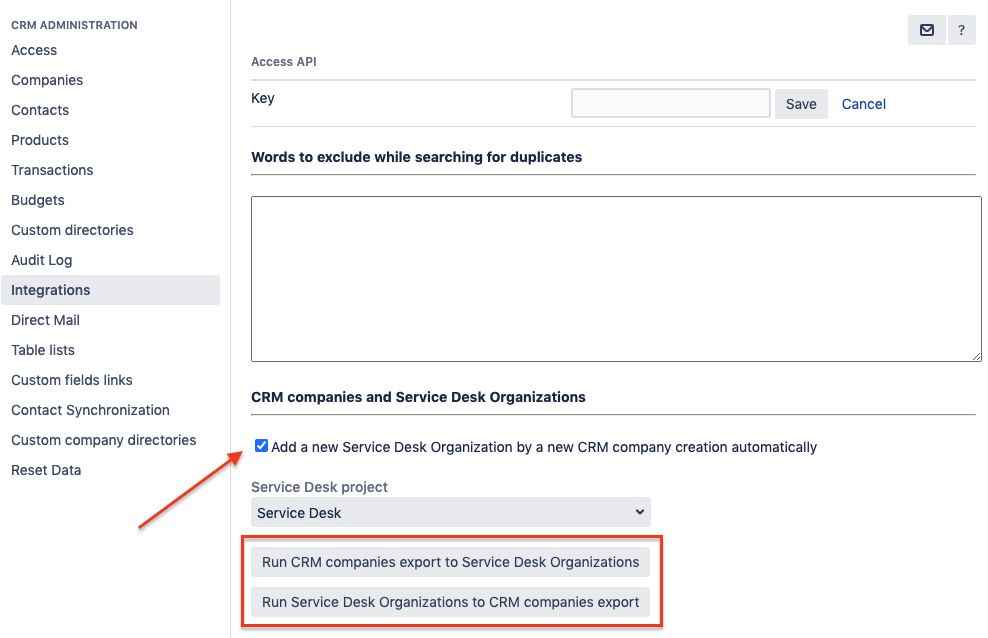Save the Access API key
Image resolution: width=988 pixels, height=638 pixels.
(801, 104)
